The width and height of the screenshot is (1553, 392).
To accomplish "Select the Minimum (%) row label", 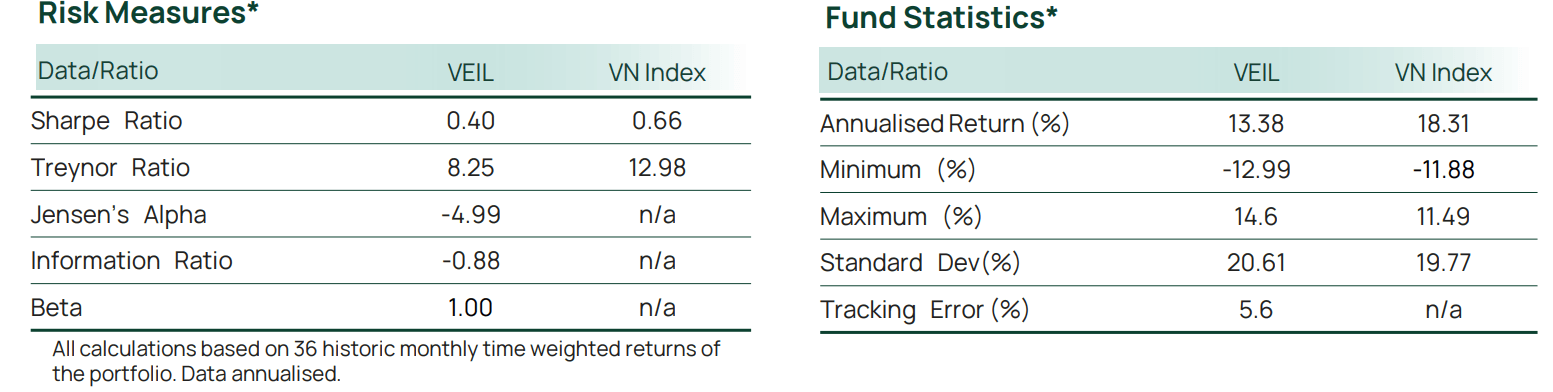I will (898, 170).
